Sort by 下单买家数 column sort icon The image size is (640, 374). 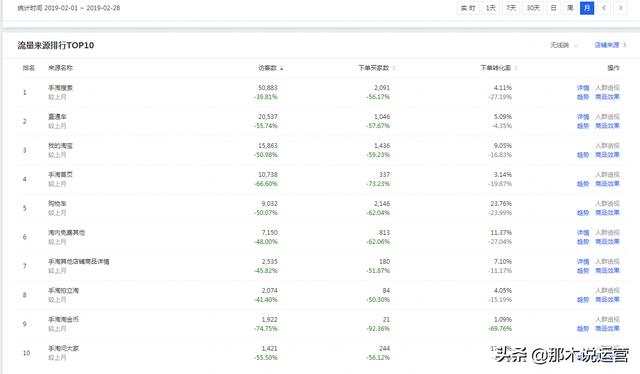click(x=394, y=68)
